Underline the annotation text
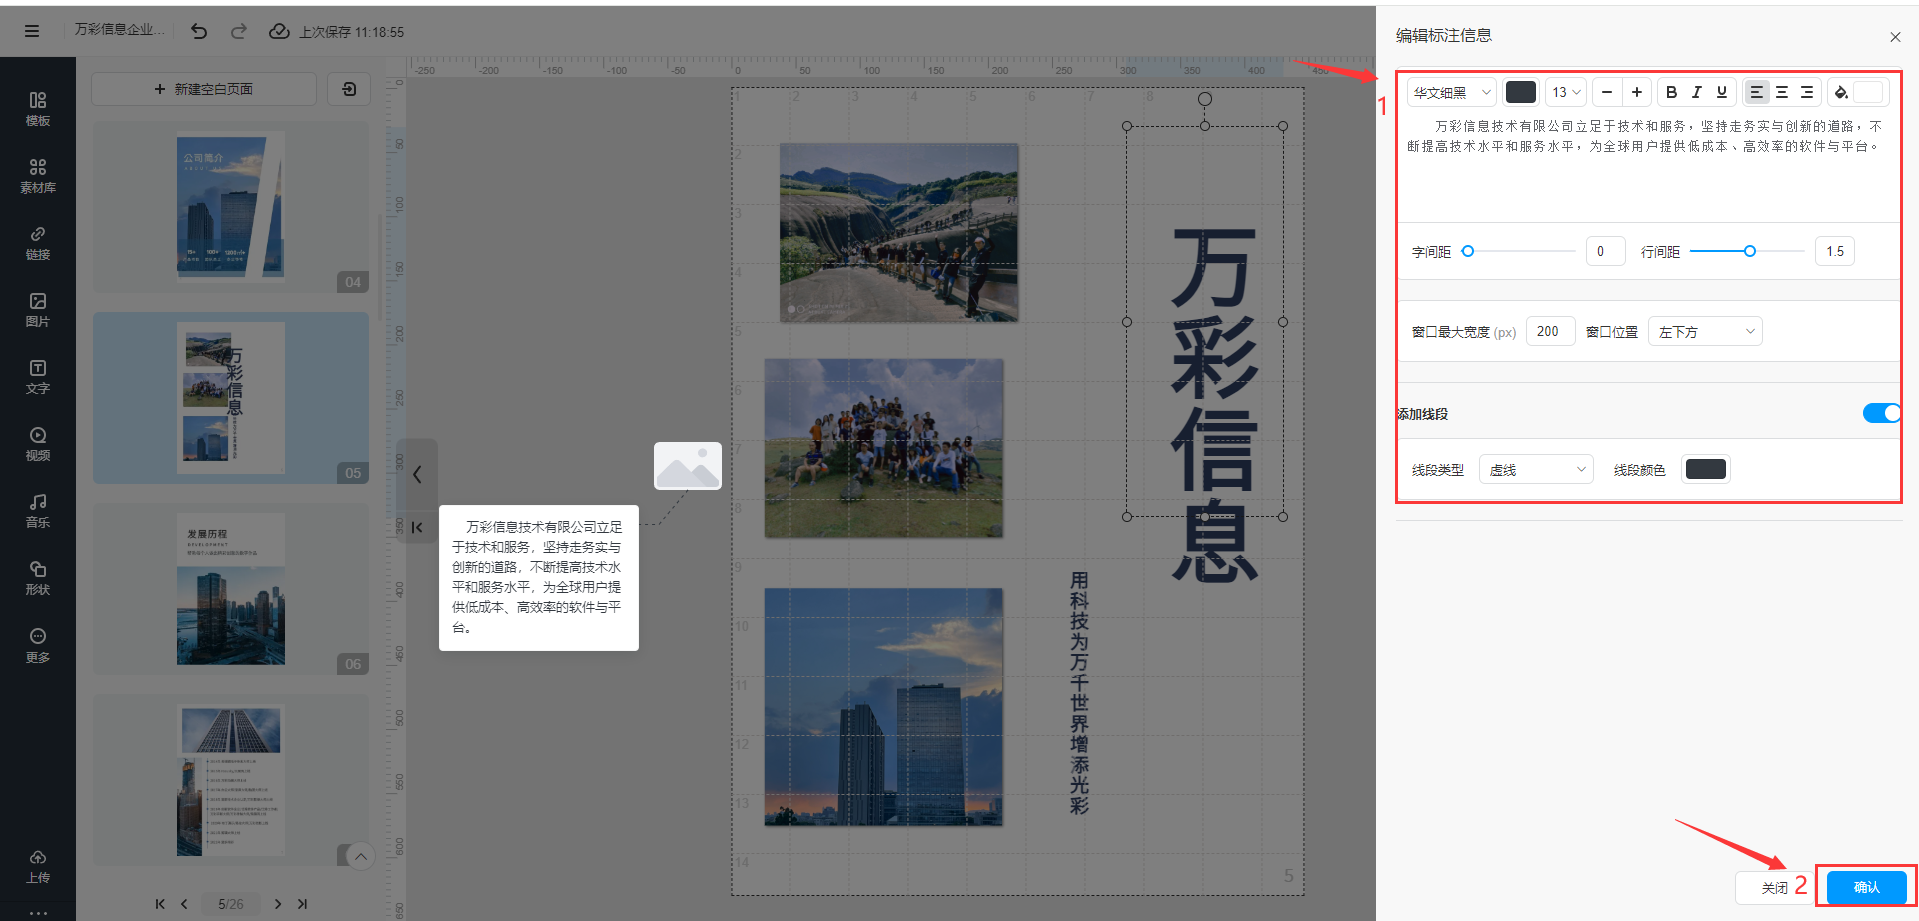 point(1721,92)
